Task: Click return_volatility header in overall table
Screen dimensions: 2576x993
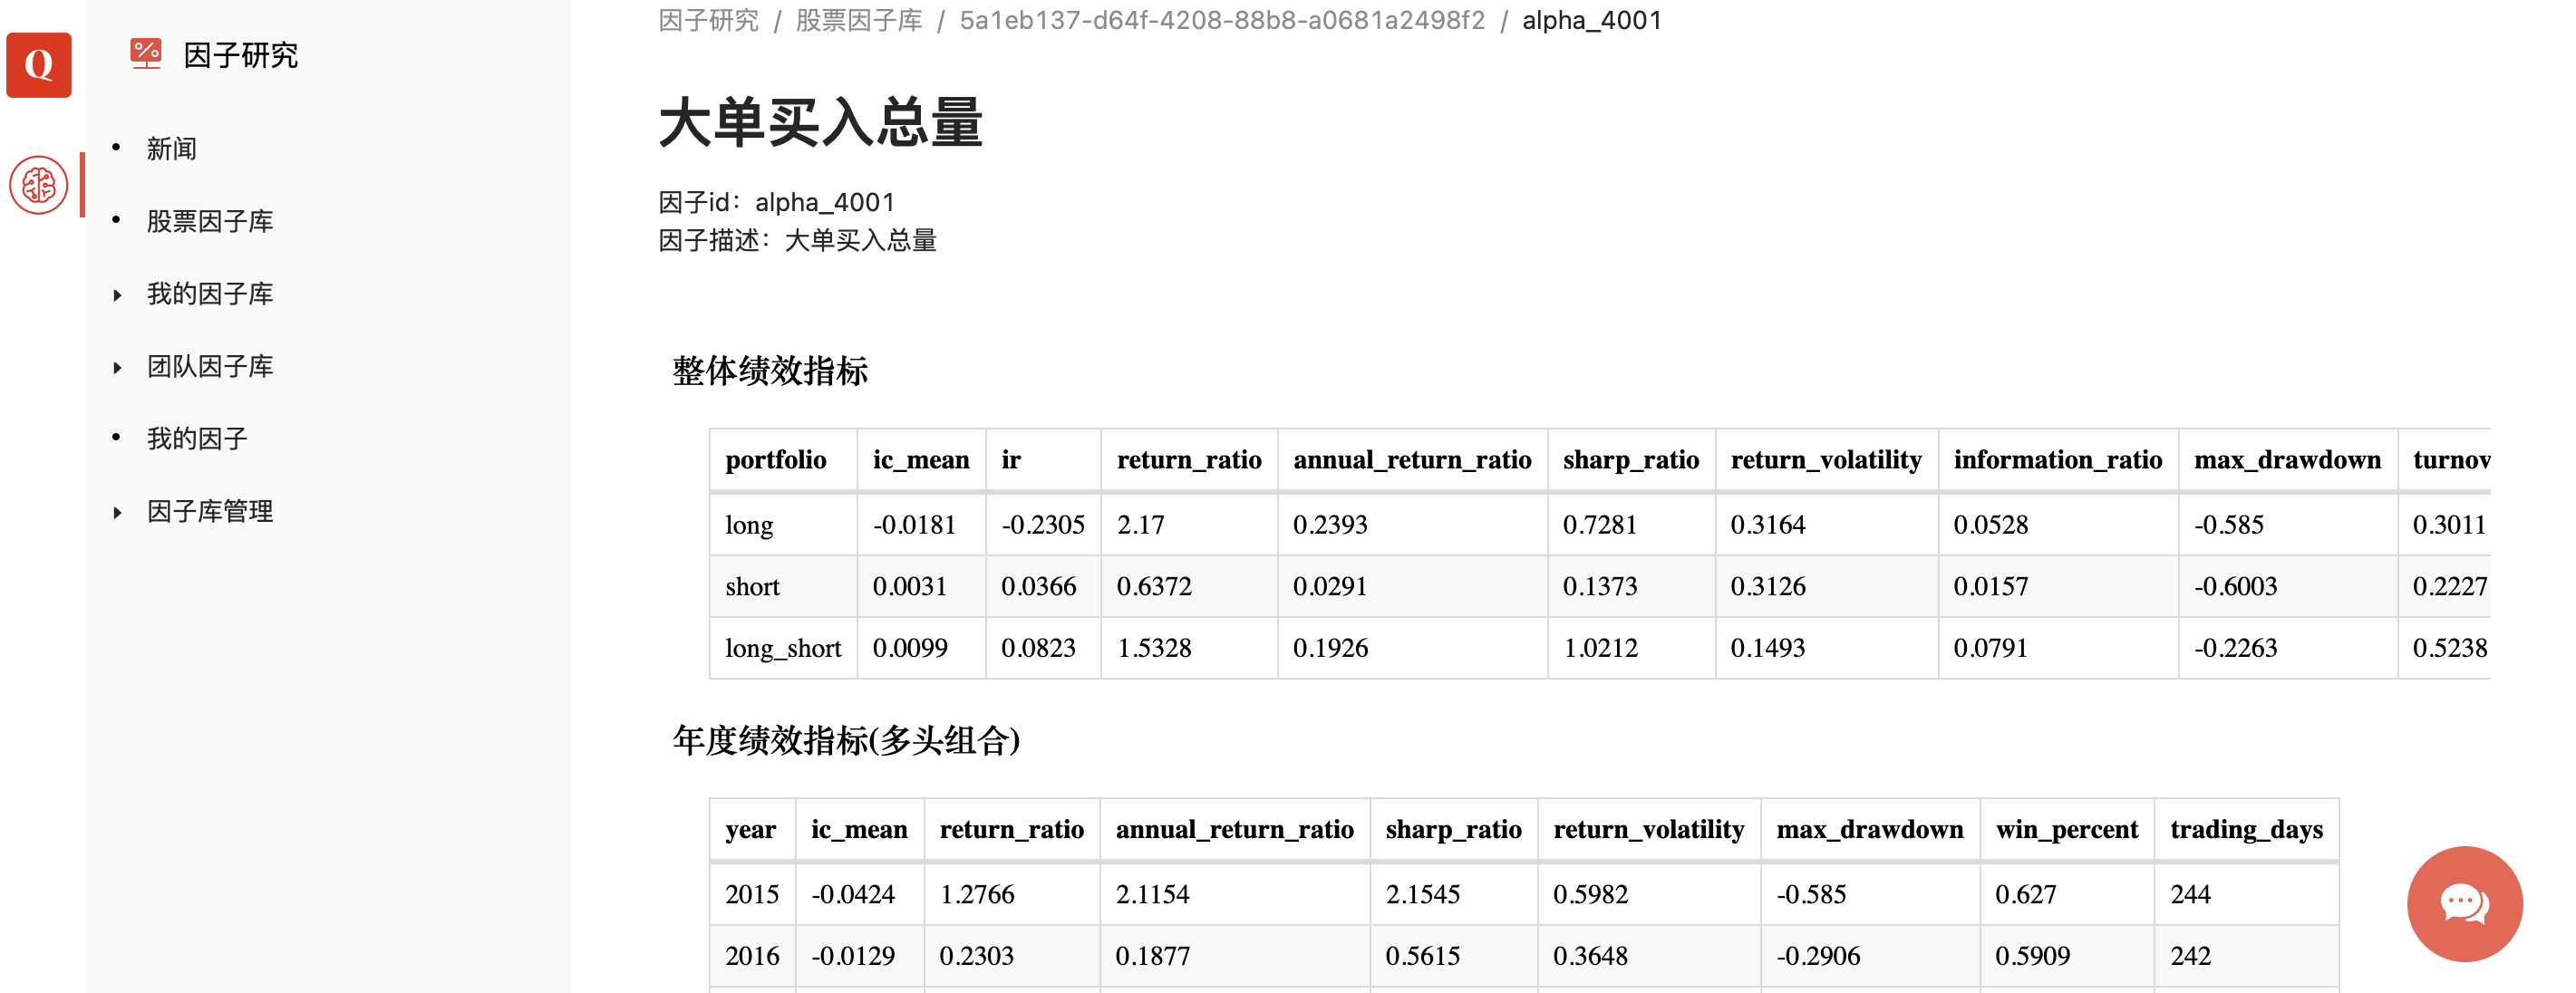Action: point(1826,460)
